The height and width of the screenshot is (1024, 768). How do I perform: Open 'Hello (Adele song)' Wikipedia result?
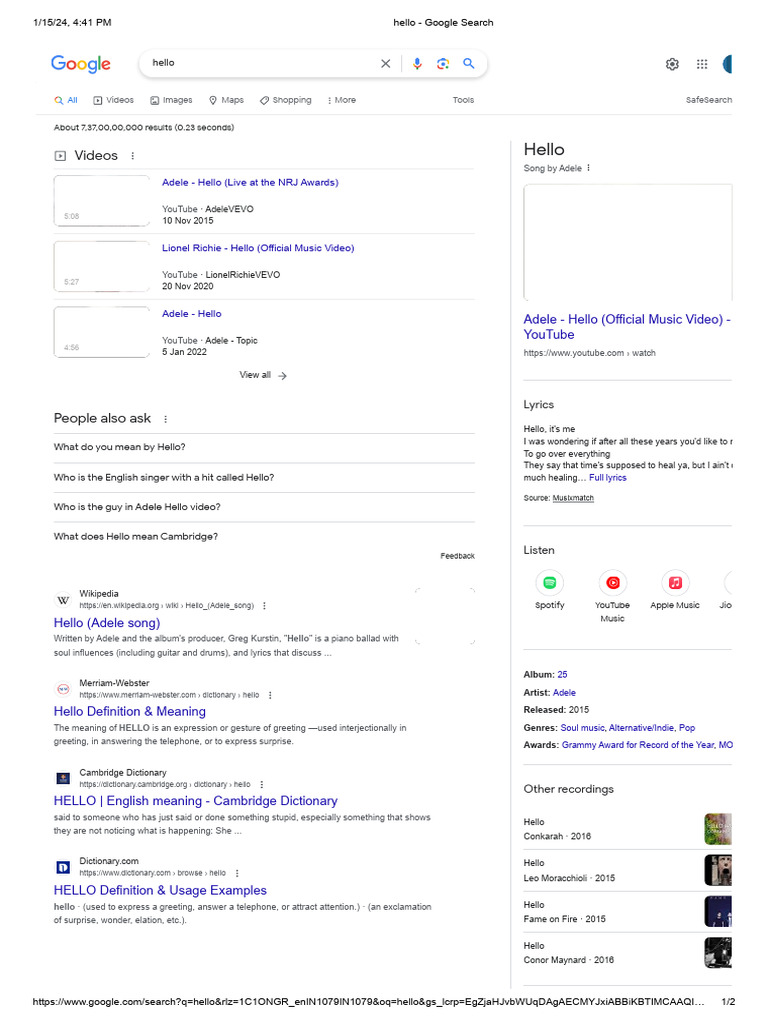[107, 623]
